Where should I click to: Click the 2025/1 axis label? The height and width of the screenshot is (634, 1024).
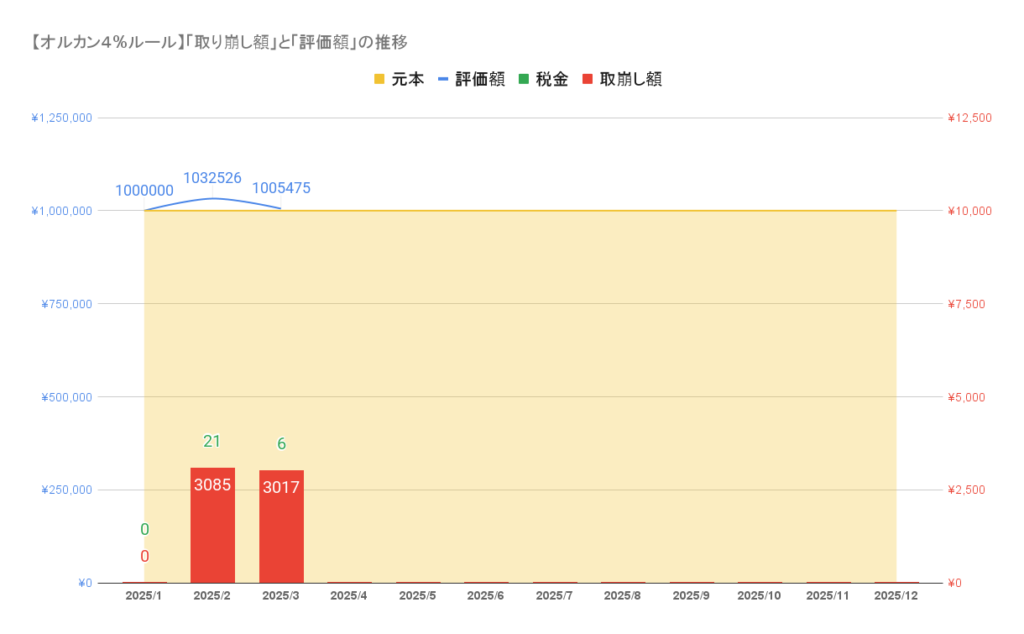(144, 596)
